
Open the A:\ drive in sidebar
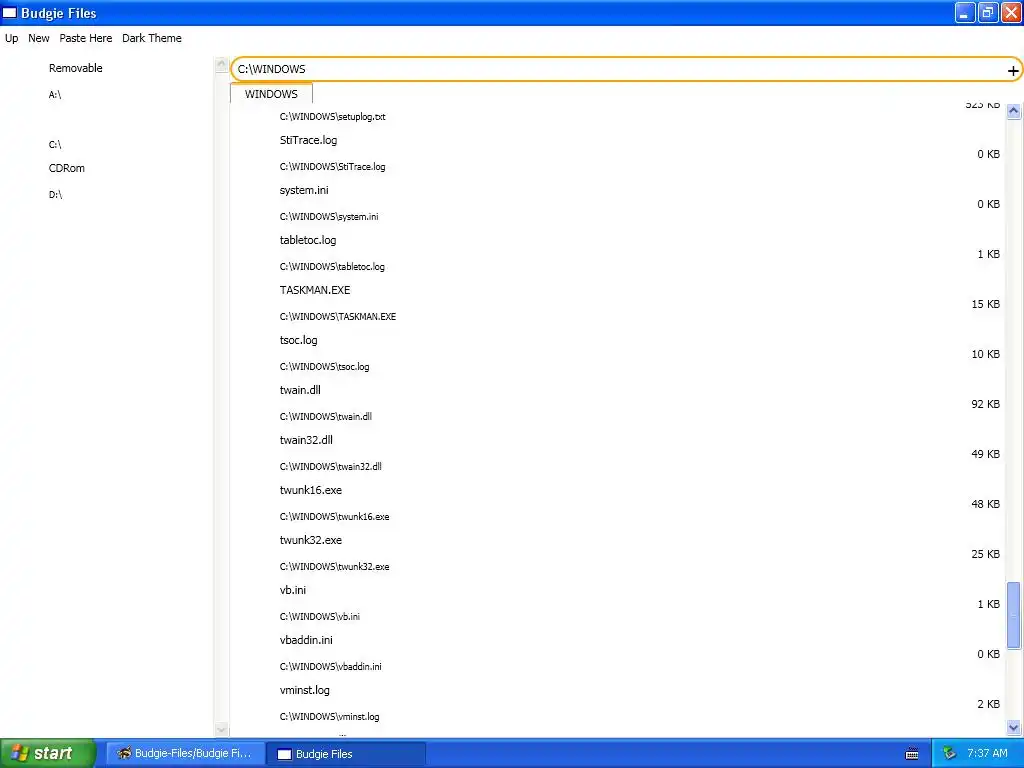coord(55,95)
